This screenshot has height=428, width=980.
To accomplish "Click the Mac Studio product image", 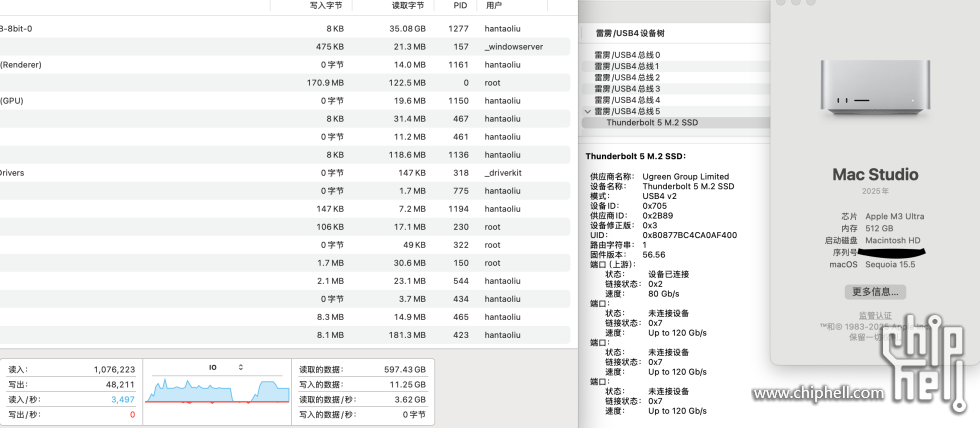I will click(875, 87).
